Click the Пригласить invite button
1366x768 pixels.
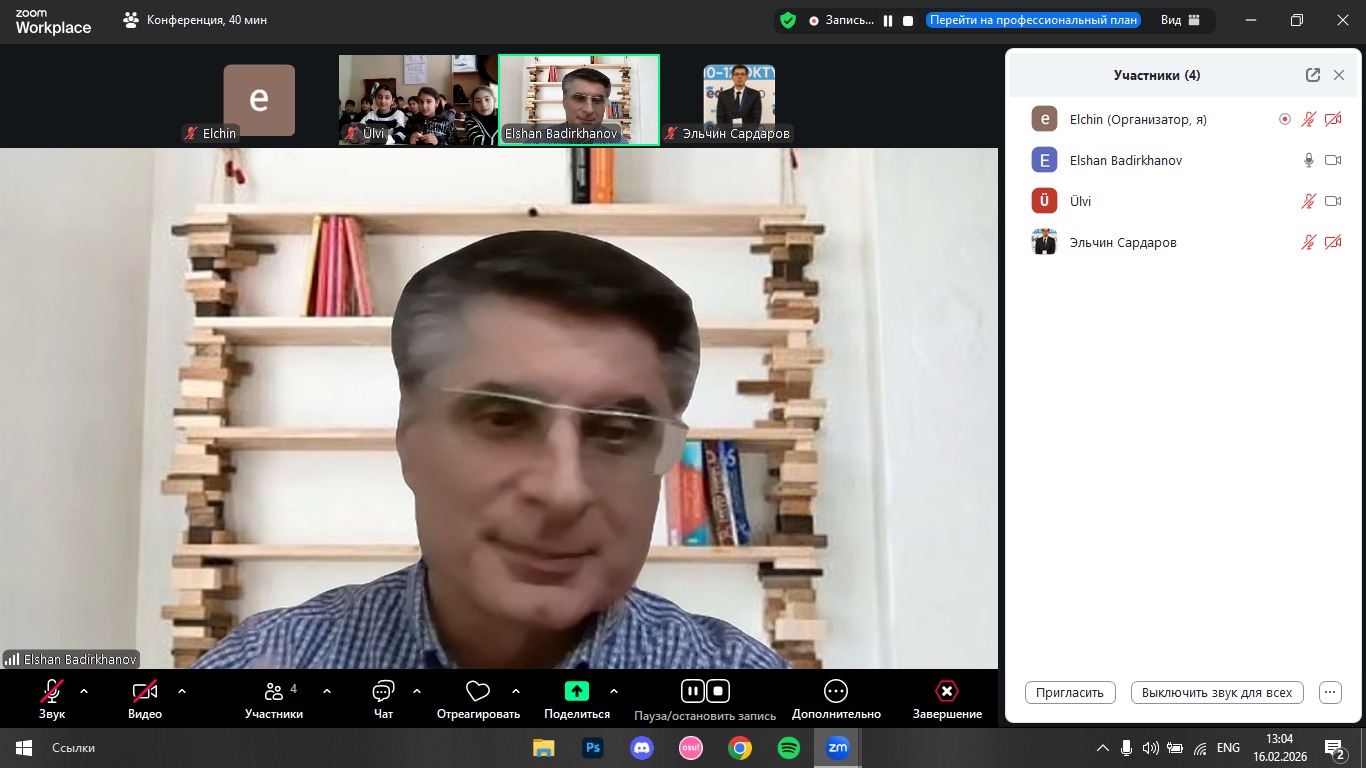[1070, 692]
